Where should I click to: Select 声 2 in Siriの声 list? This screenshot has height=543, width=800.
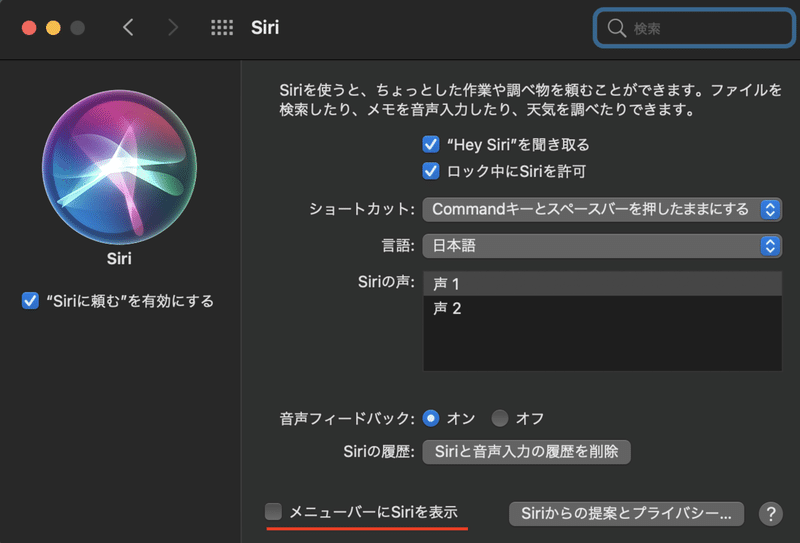pos(603,308)
